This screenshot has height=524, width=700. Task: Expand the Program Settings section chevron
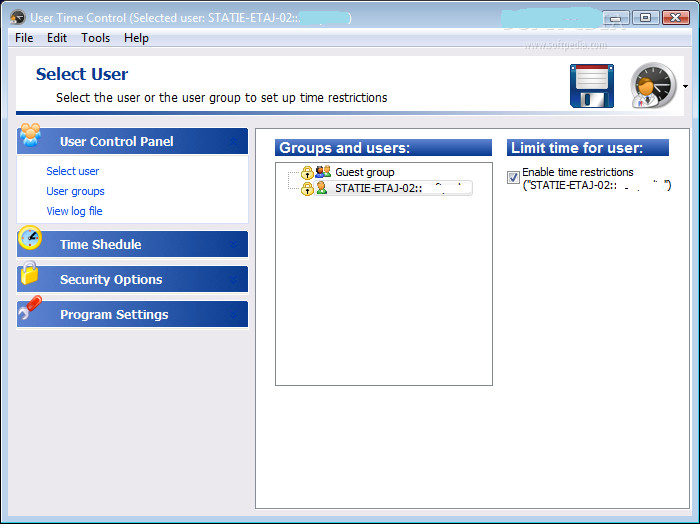click(233, 315)
